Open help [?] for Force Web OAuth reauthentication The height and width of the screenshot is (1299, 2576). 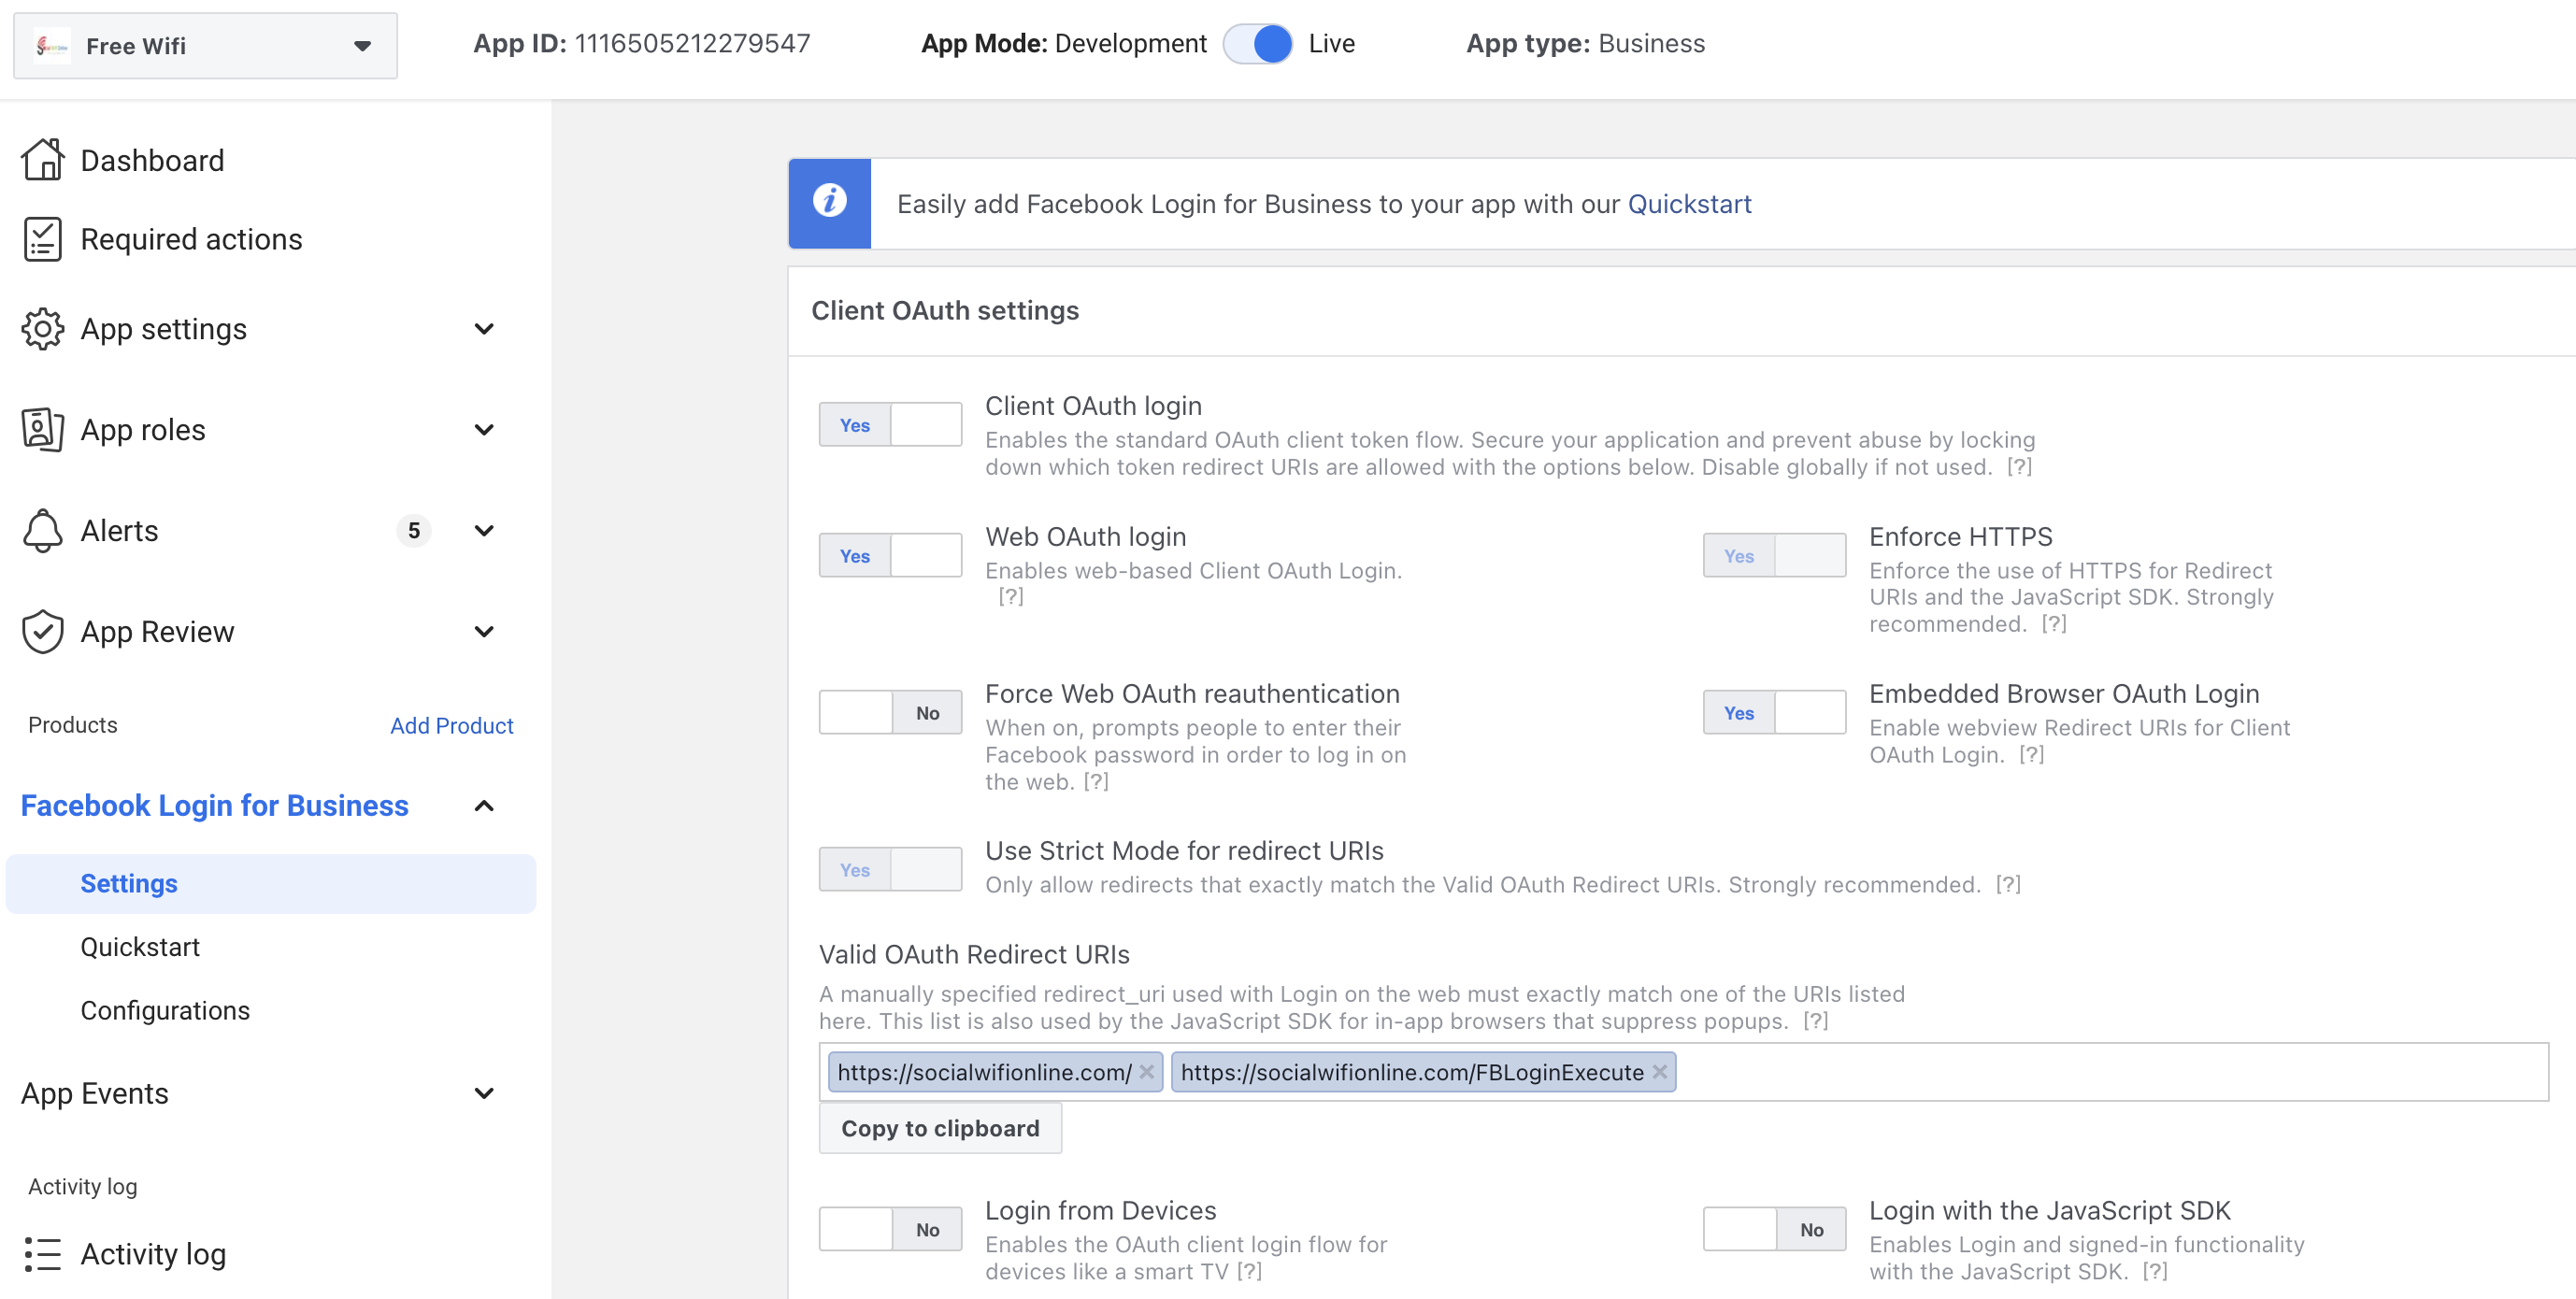(x=1096, y=782)
